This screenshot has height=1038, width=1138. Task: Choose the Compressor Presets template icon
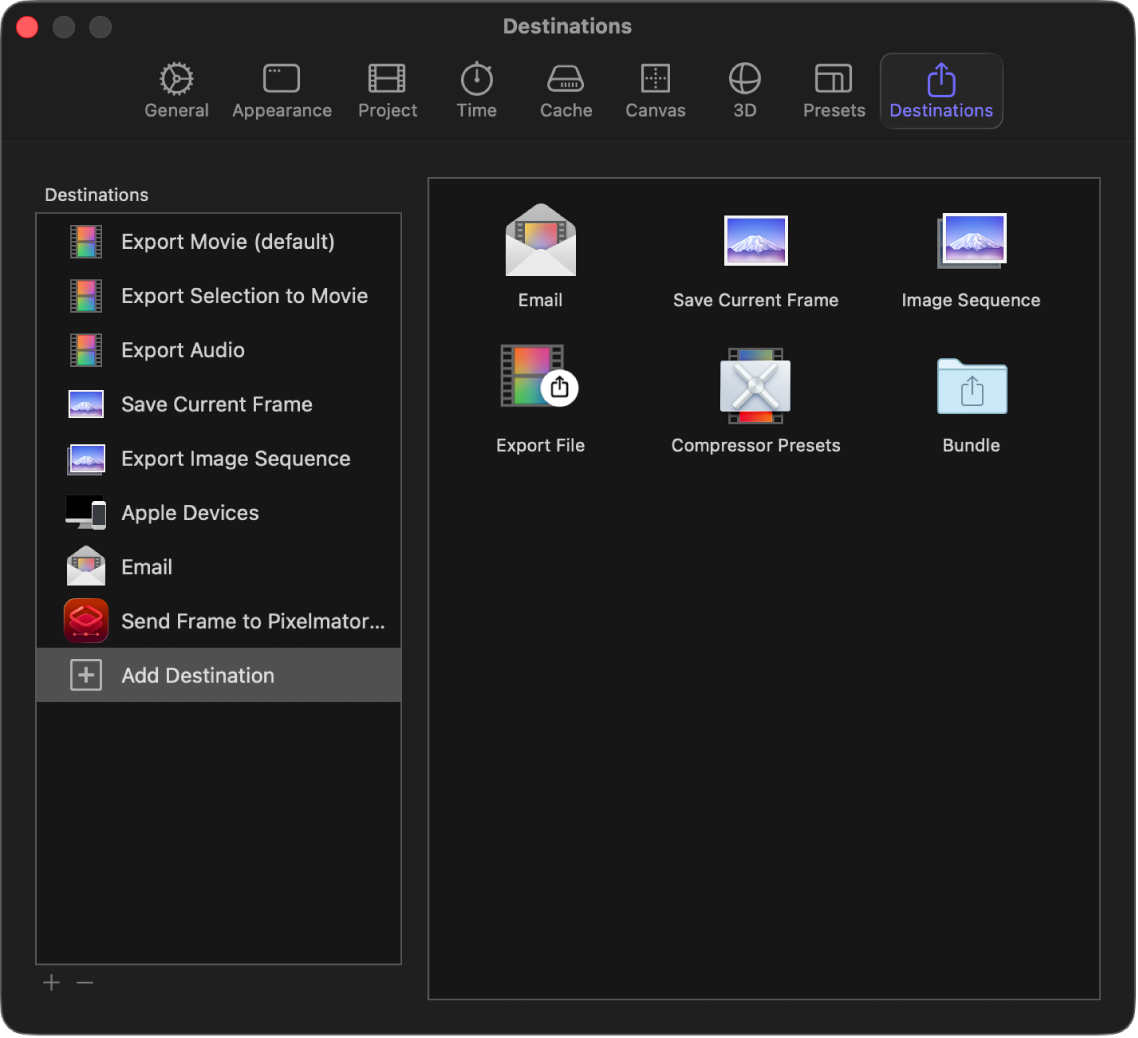coord(756,385)
